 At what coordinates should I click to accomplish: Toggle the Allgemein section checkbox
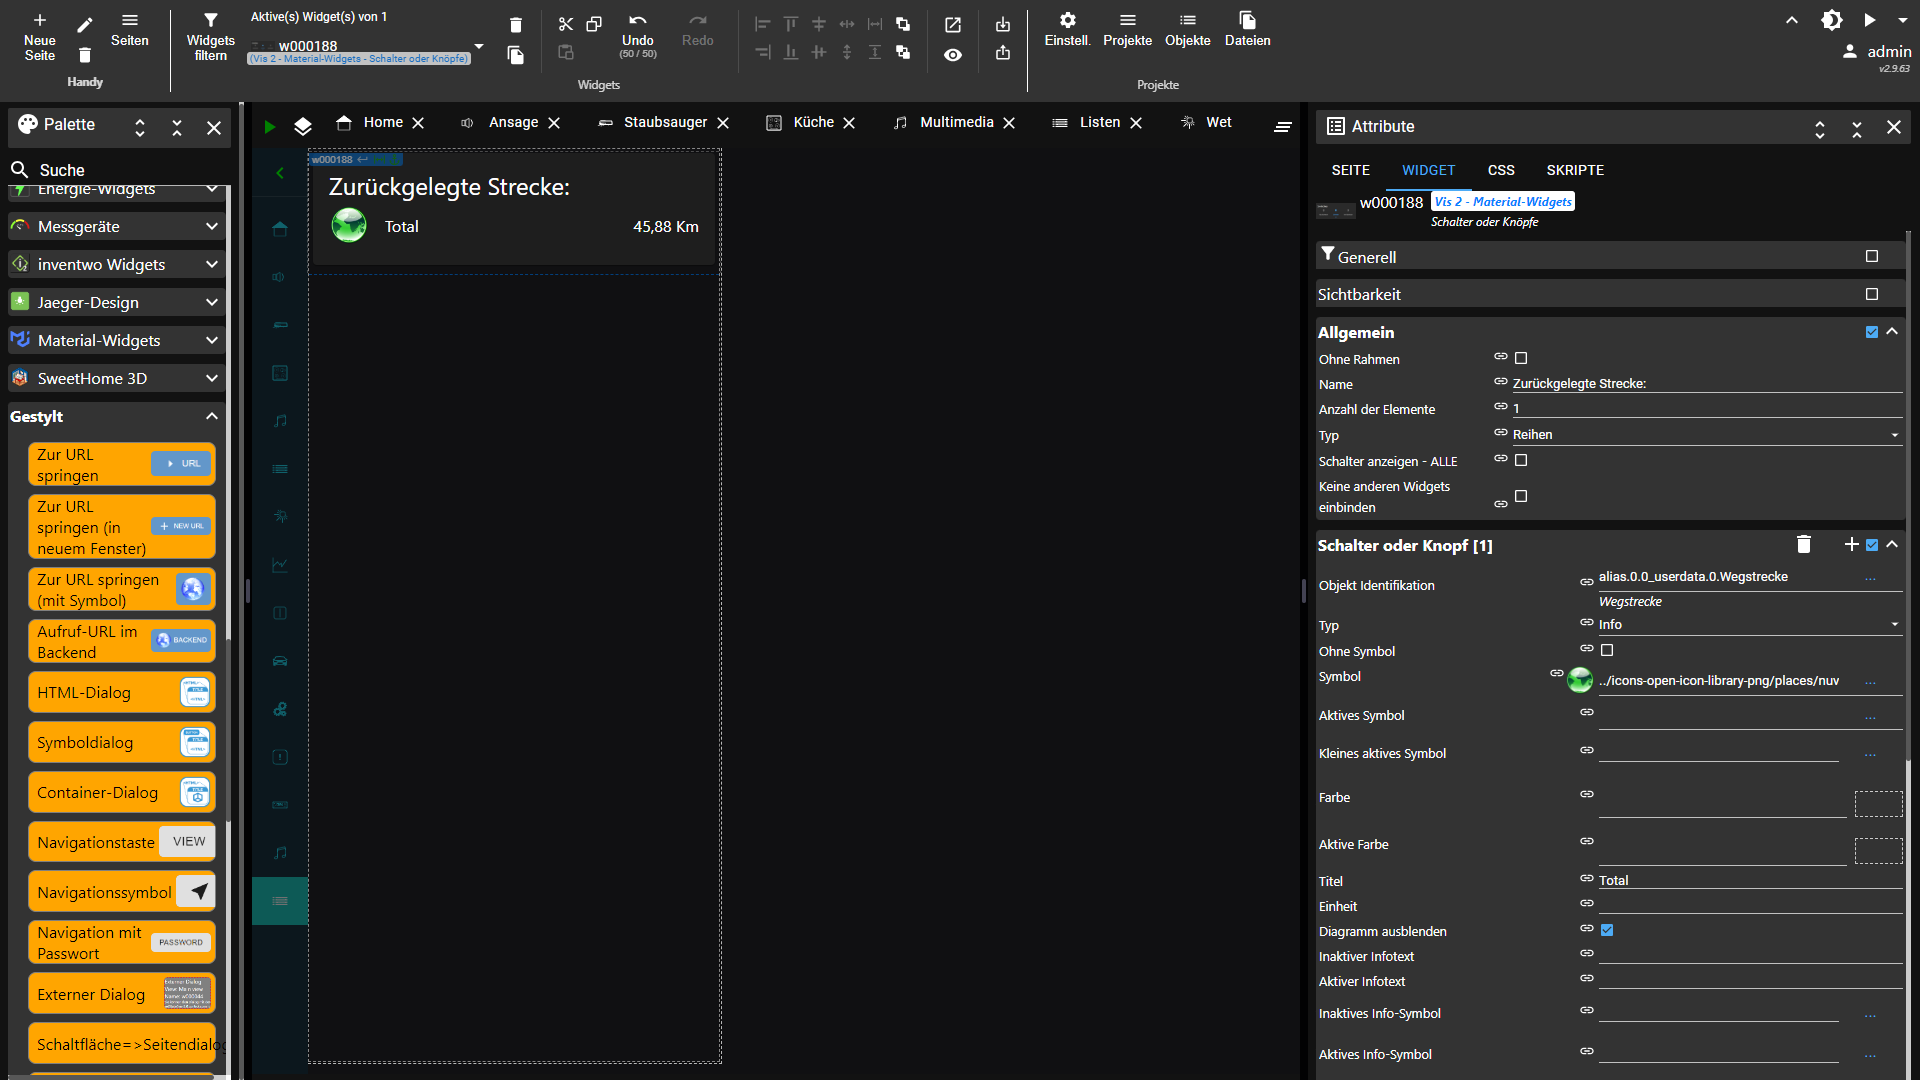1872,332
